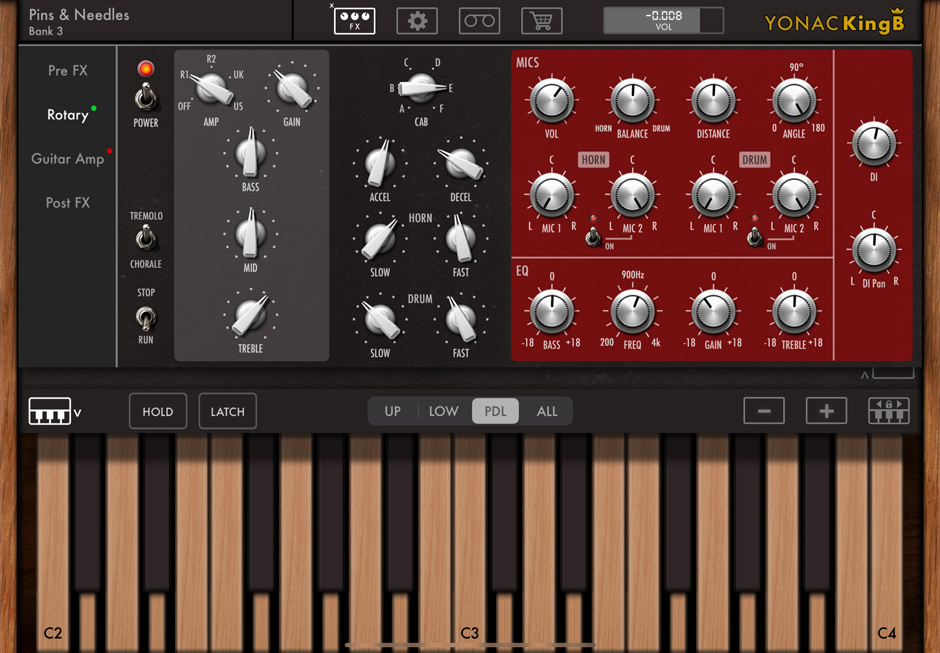Click the rotary POWER indicator light
The width and height of the screenshot is (940, 653).
[146, 69]
